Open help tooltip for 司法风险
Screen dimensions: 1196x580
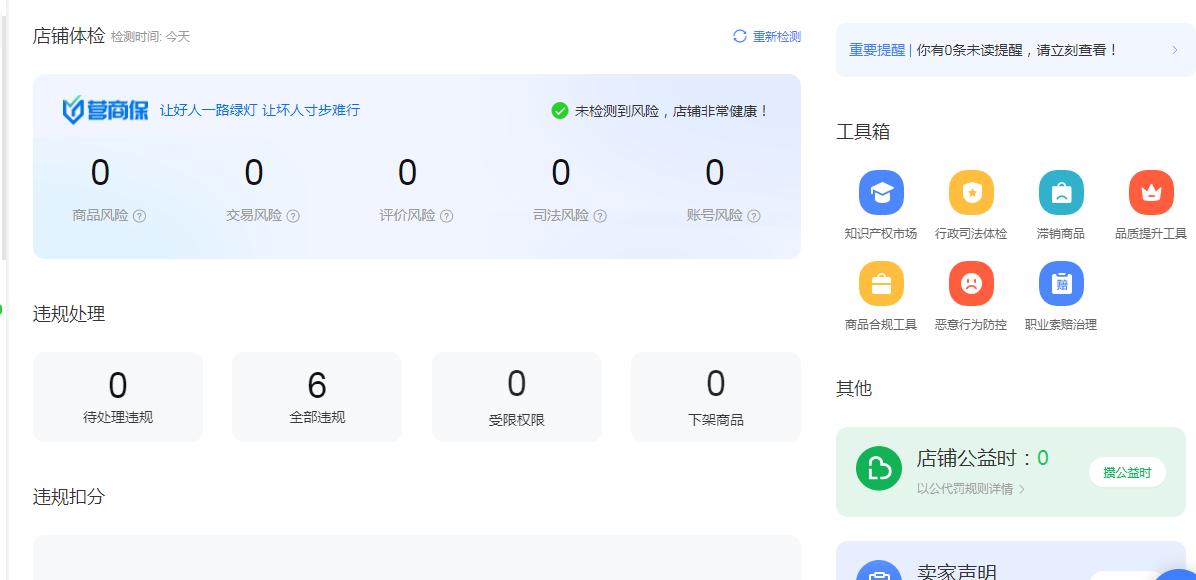click(x=599, y=215)
